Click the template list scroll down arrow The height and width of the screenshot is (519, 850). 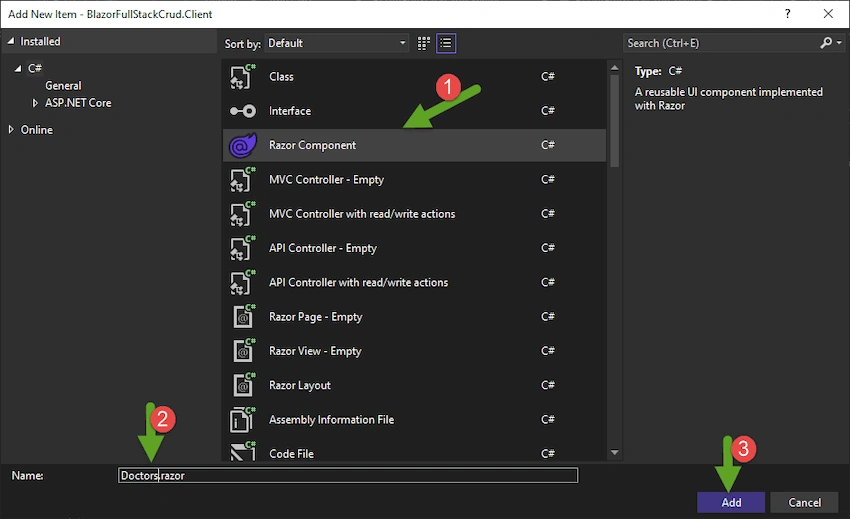pos(614,452)
